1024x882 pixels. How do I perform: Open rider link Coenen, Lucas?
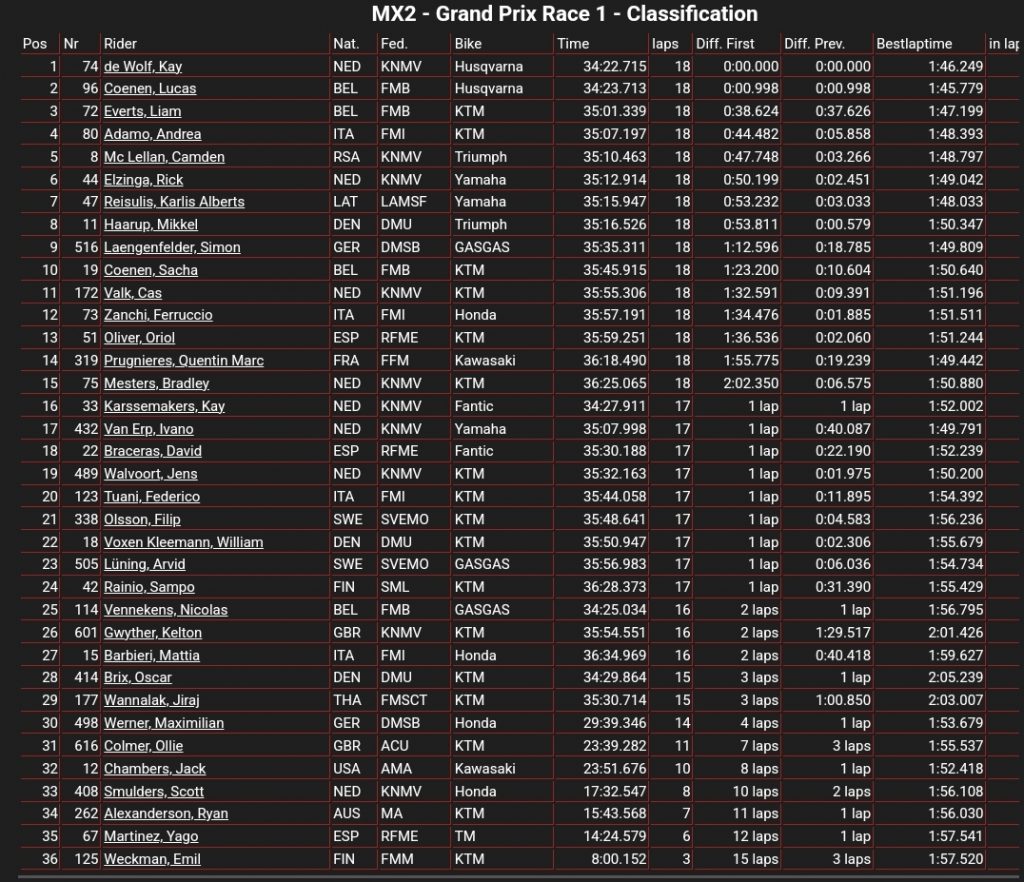coord(150,89)
